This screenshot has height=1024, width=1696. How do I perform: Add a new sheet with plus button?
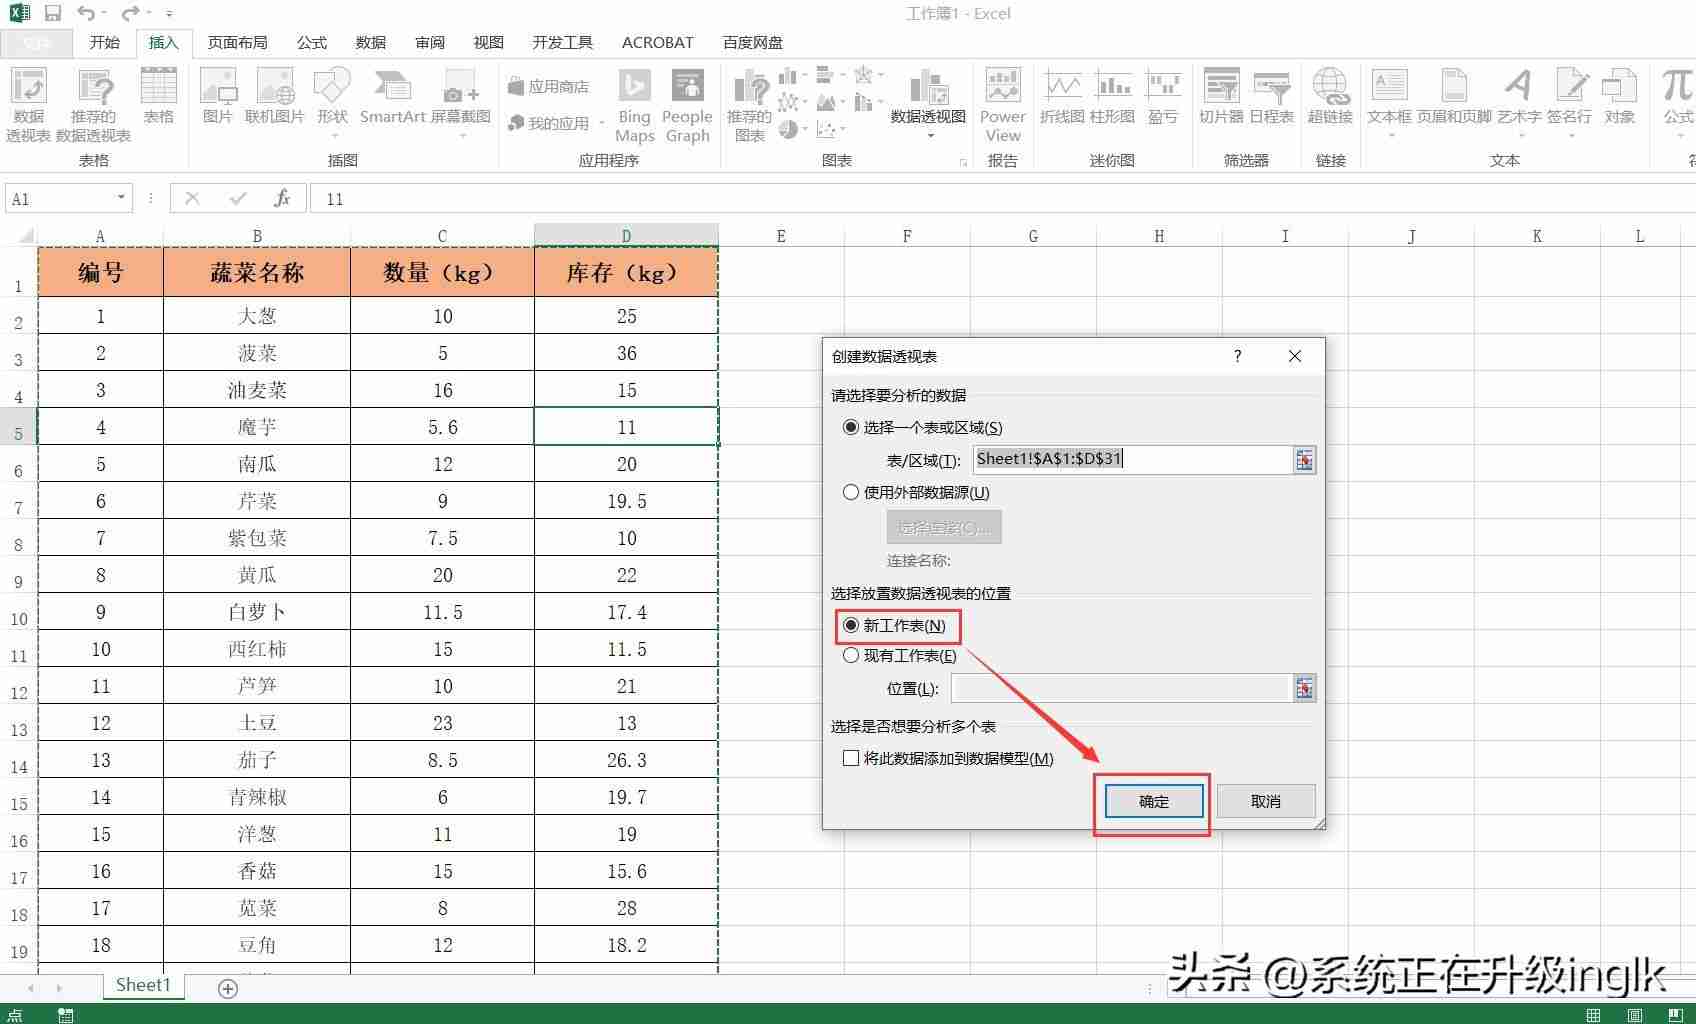(x=228, y=989)
